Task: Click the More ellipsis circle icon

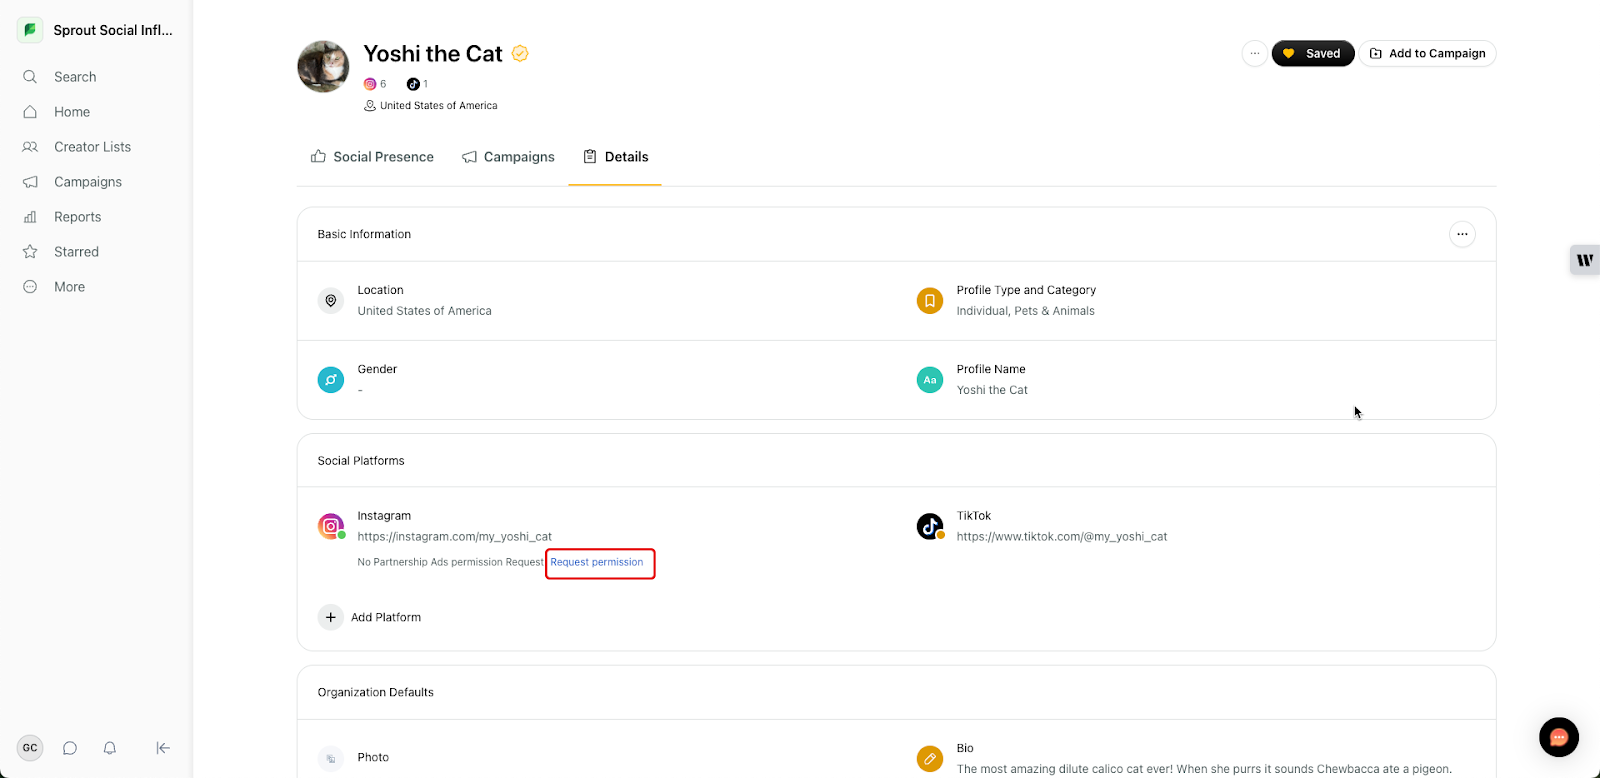Action: coord(30,287)
